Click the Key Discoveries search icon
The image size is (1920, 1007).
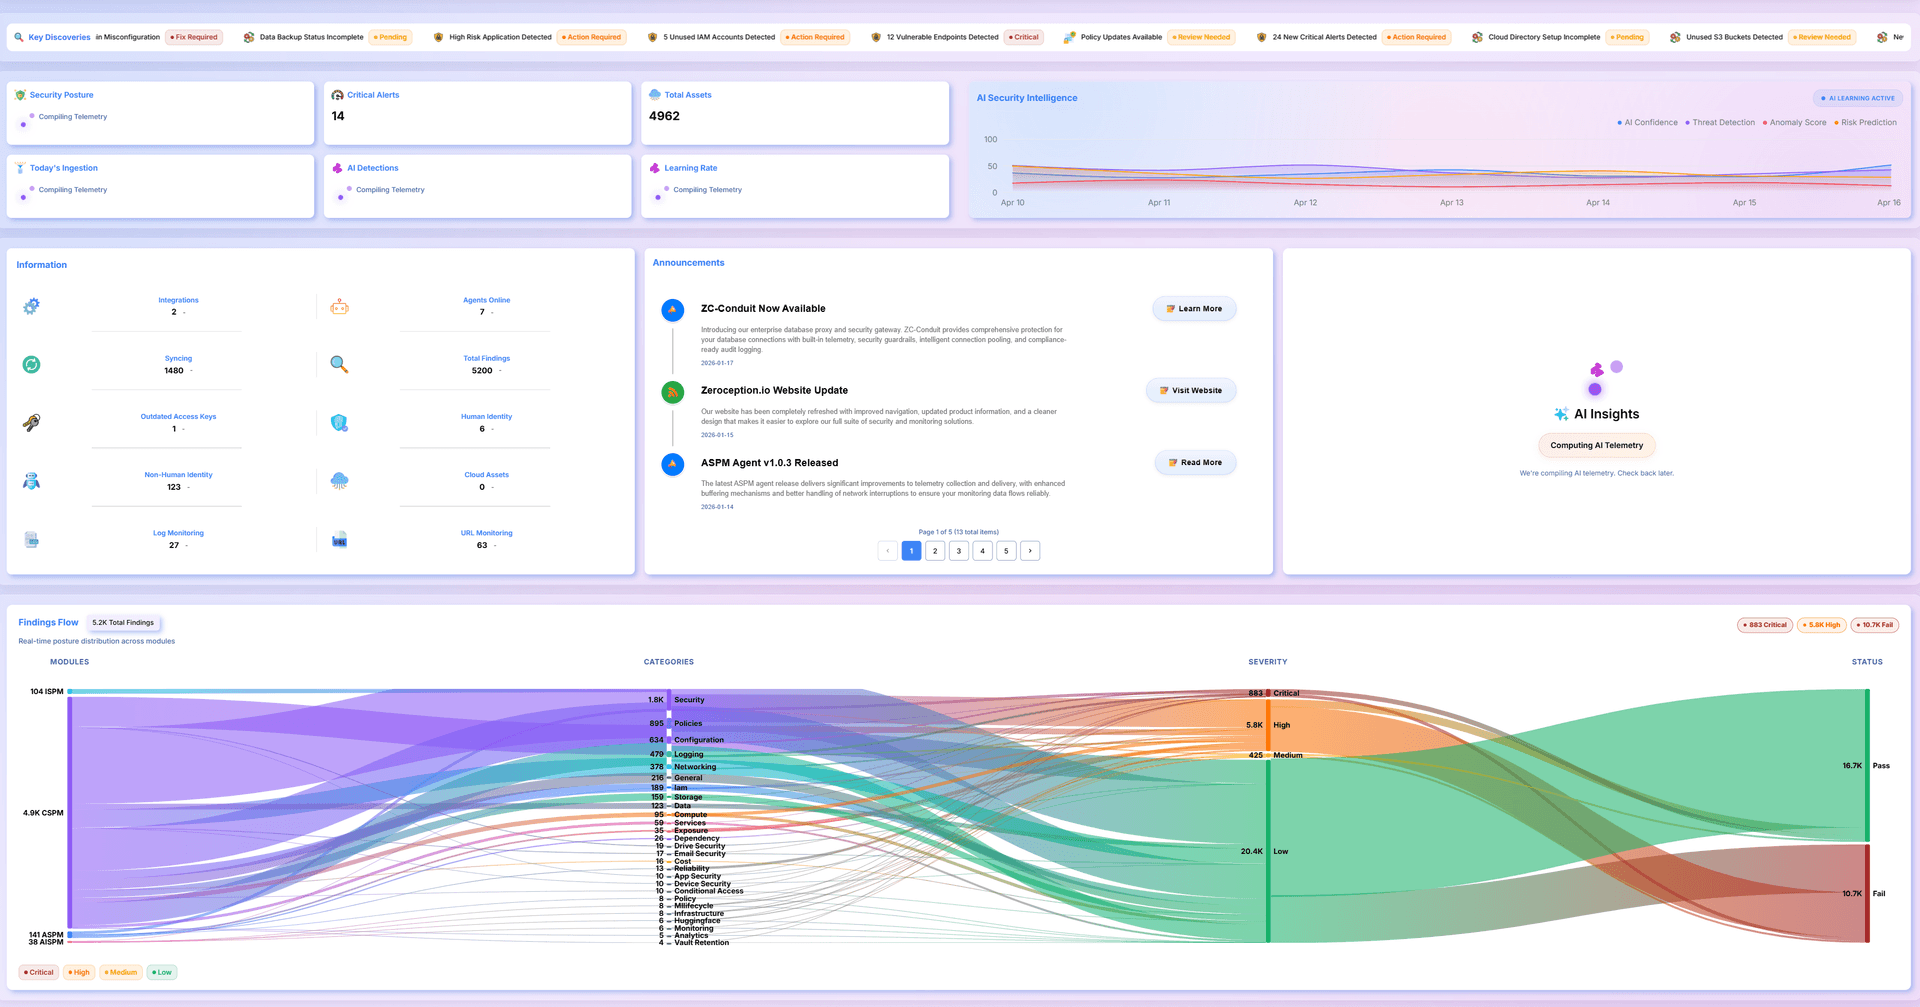pos(19,37)
